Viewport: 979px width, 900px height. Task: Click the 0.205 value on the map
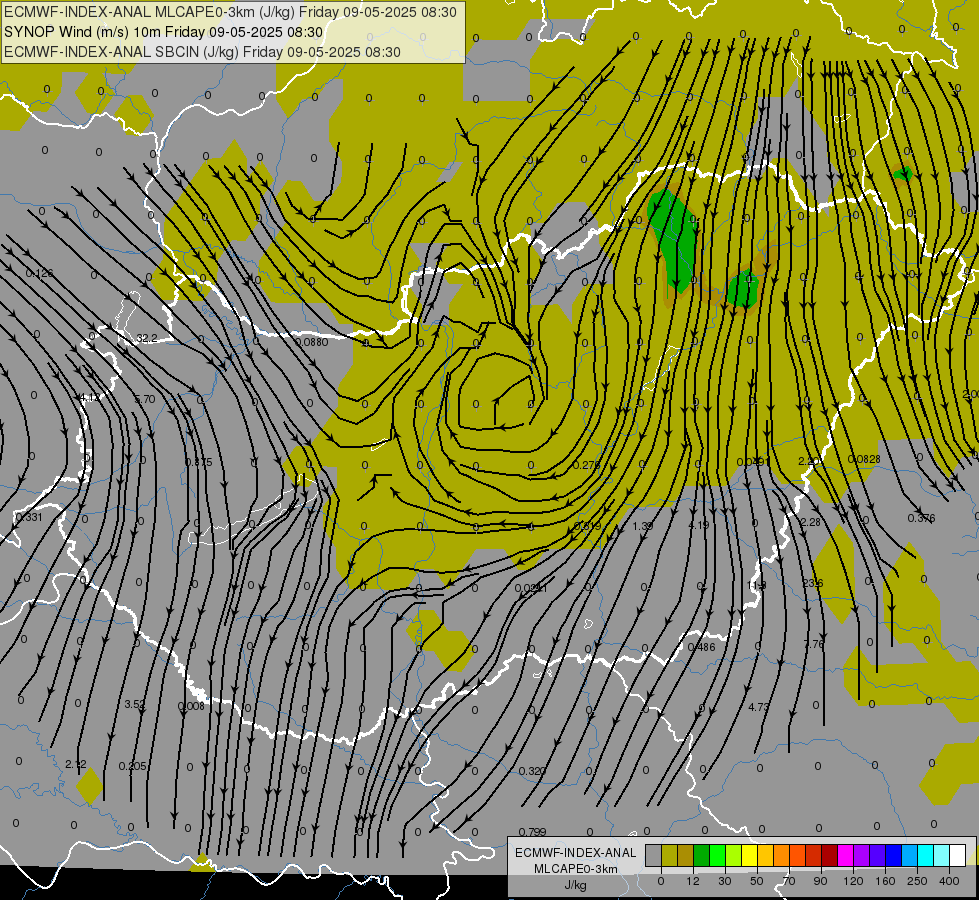(132, 766)
